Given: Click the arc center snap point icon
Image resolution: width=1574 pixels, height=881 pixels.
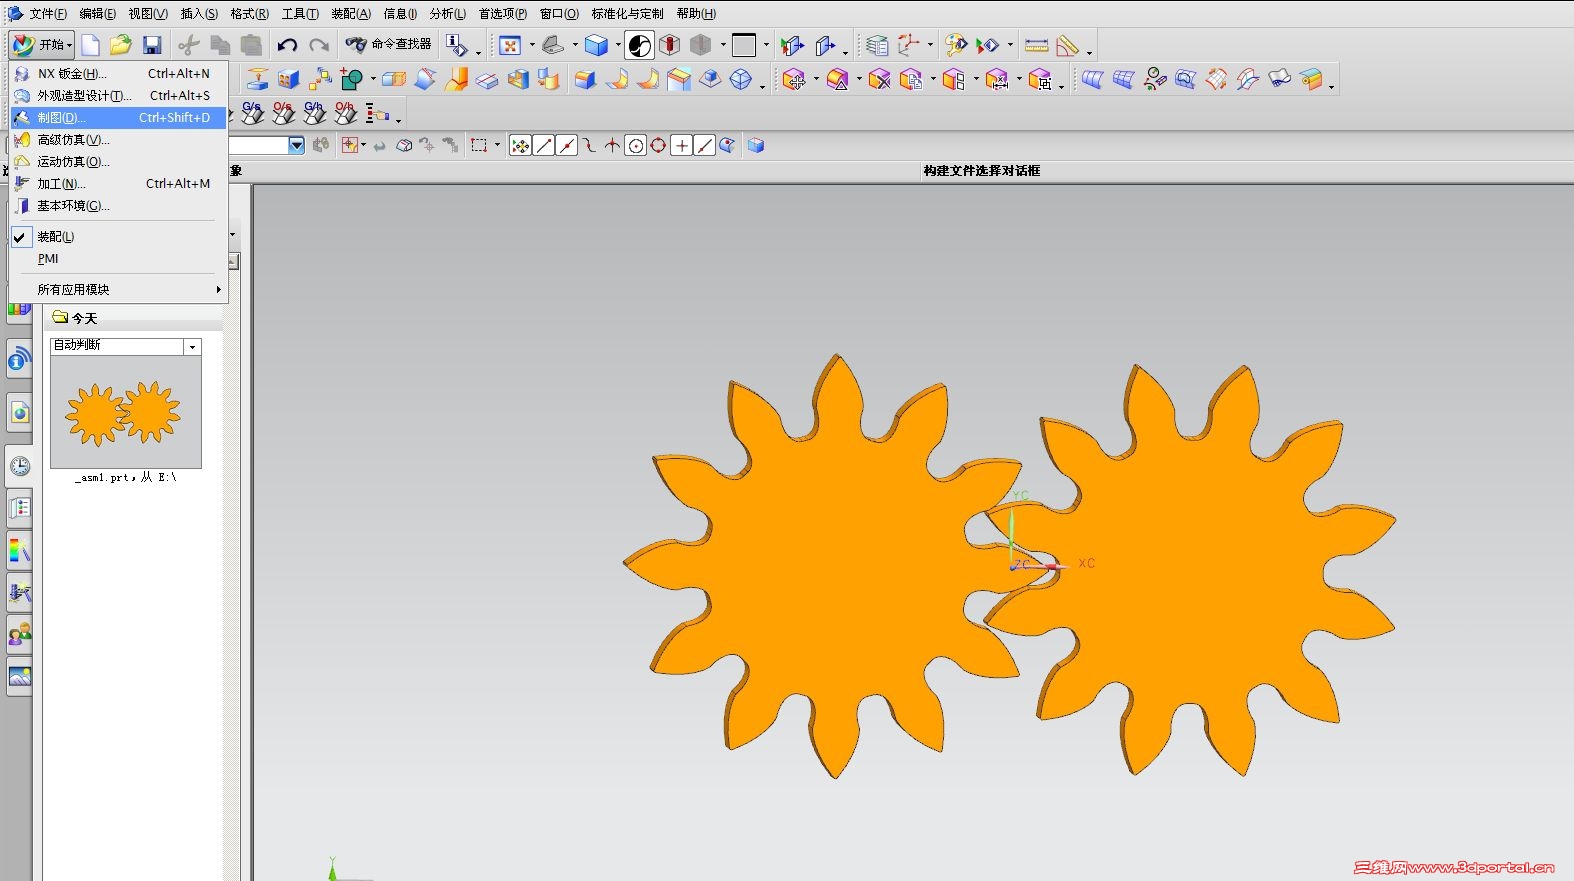Looking at the screenshot, I should pos(636,146).
